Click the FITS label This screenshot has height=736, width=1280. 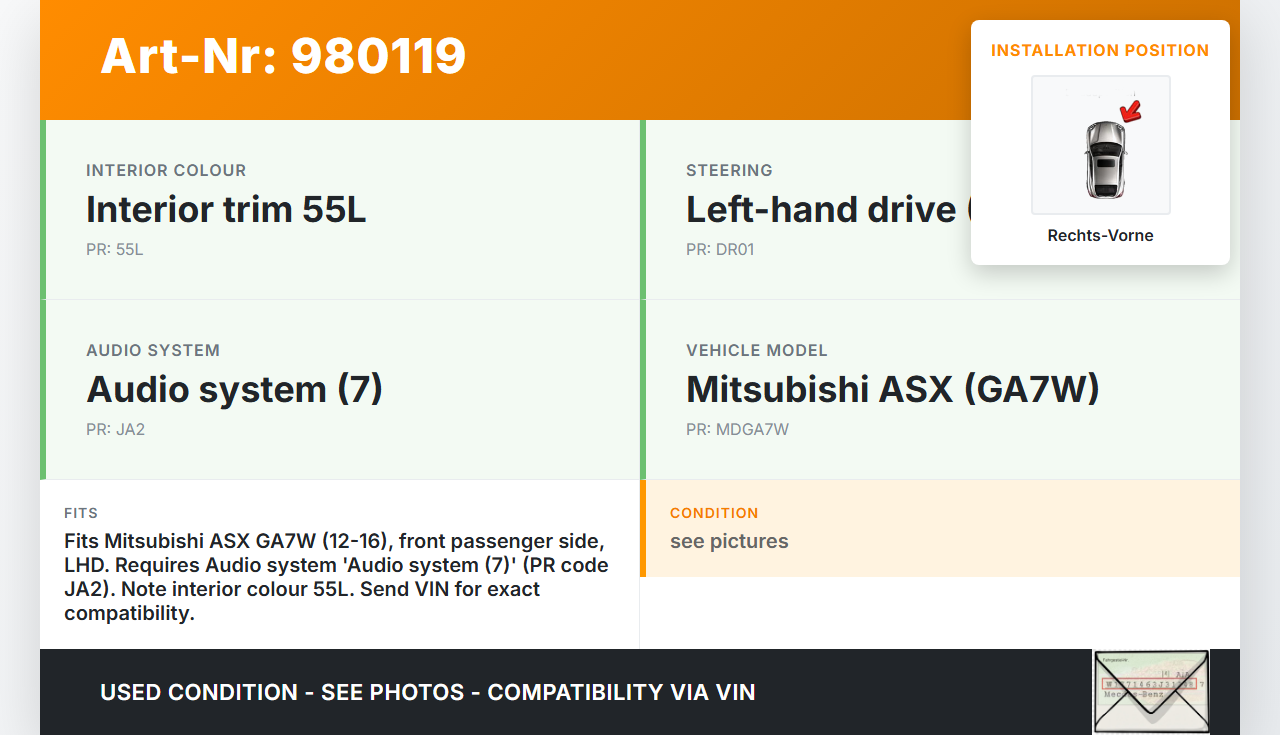(81, 513)
